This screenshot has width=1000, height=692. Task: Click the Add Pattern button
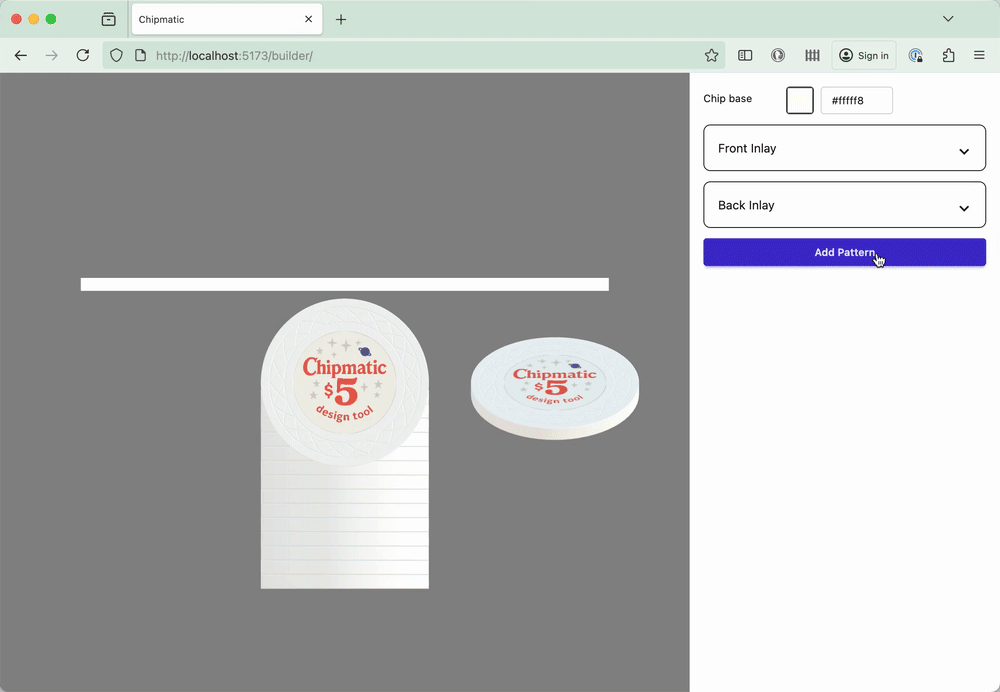(x=844, y=252)
